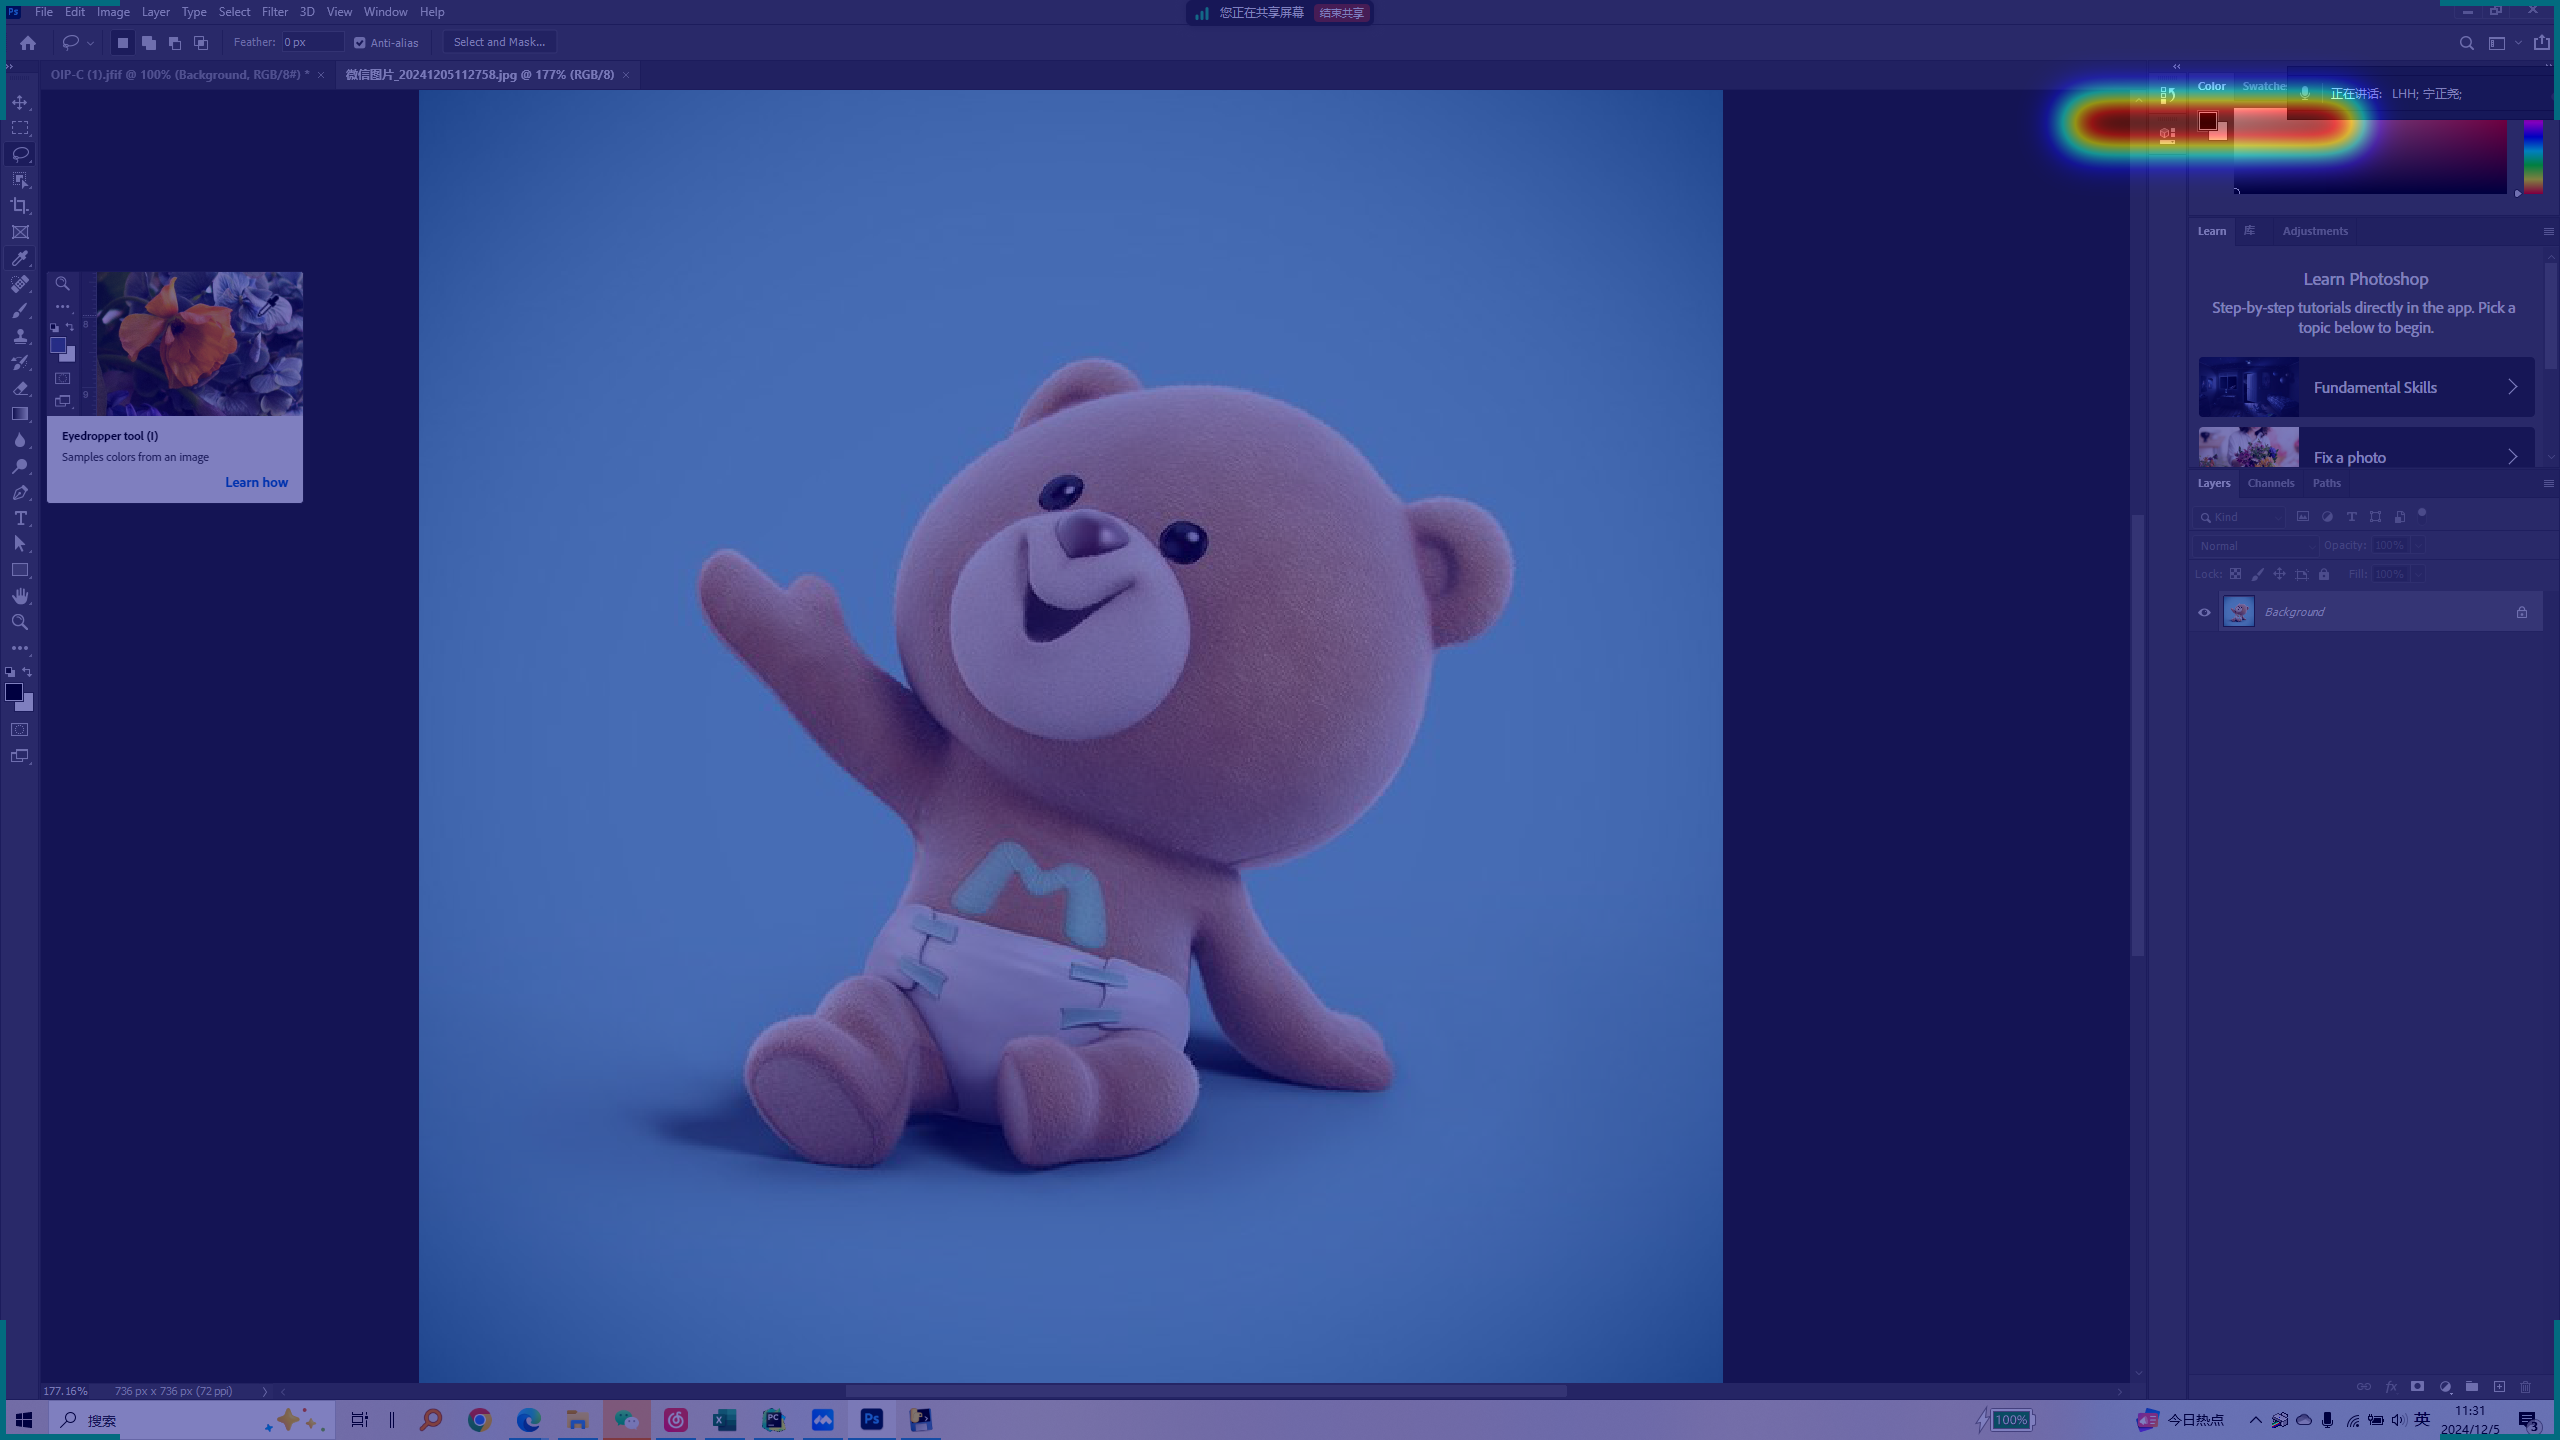Select the Pen tool
Screen dimensions: 2560x1440
(x=20, y=492)
